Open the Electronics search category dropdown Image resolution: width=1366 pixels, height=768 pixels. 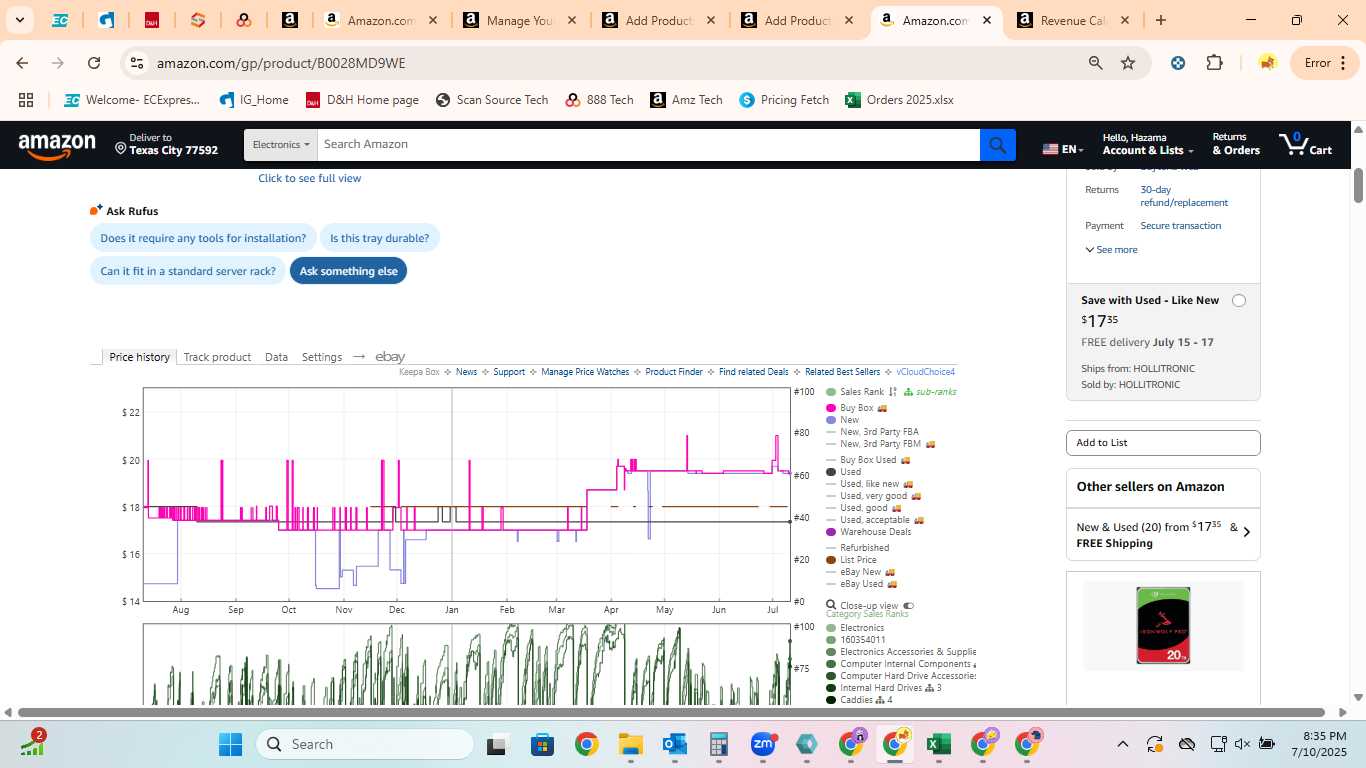tap(281, 145)
